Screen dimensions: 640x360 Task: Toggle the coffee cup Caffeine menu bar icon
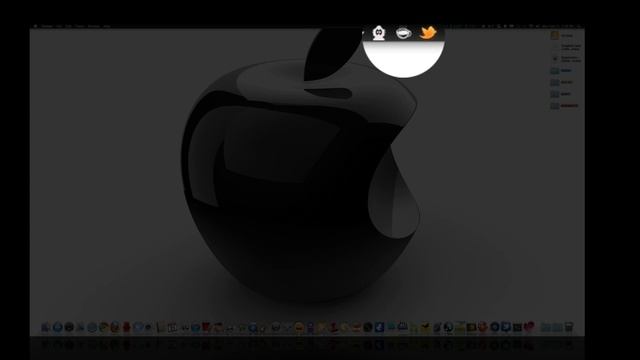[x=403, y=33]
